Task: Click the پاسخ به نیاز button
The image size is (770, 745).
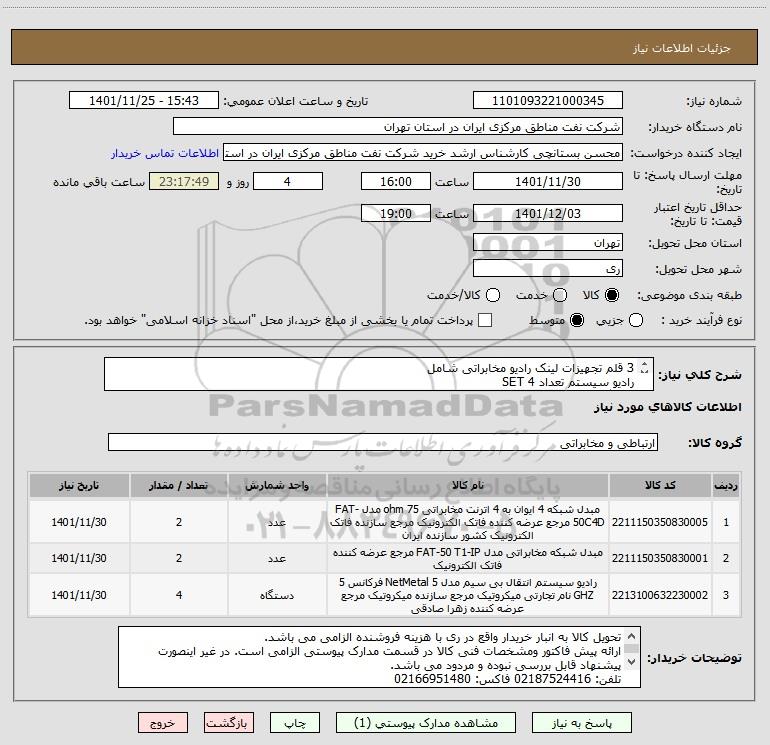Action: click(x=582, y=723)
